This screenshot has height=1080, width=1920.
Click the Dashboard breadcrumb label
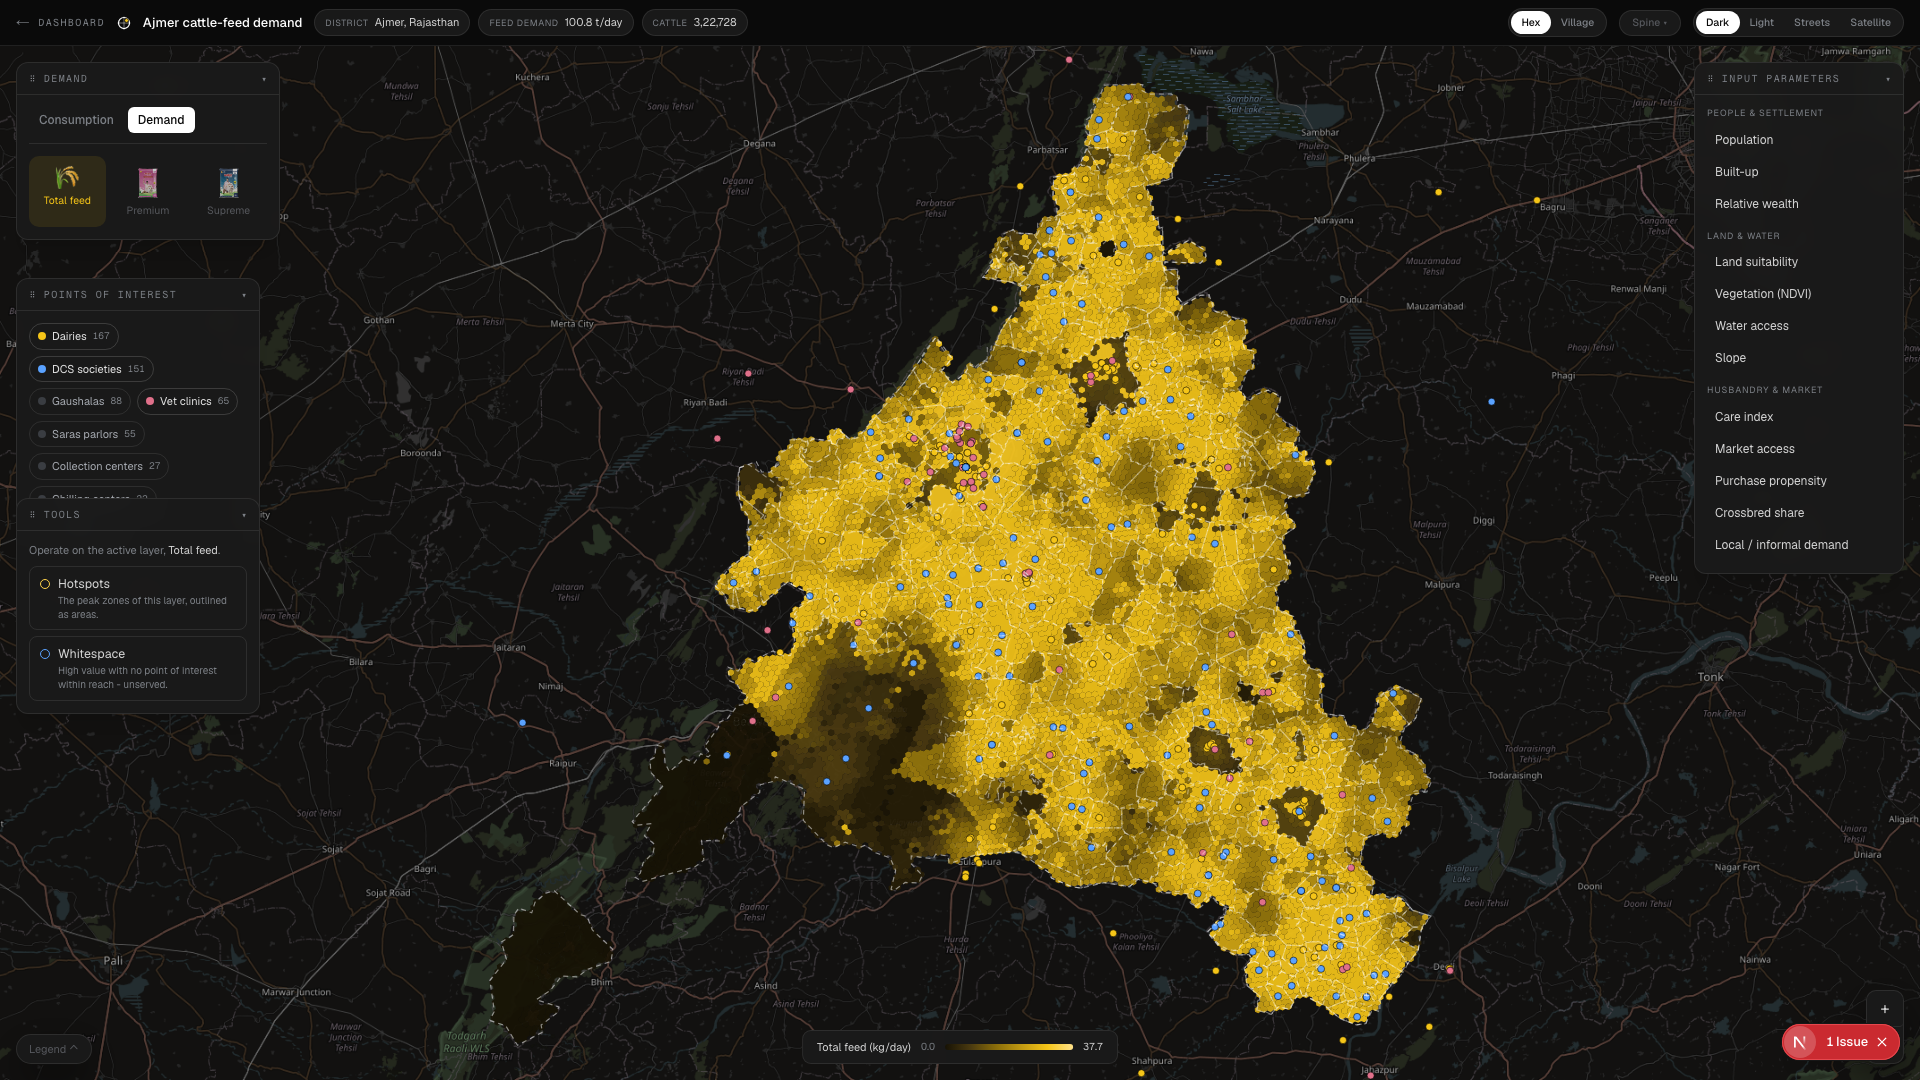[71, 22]
